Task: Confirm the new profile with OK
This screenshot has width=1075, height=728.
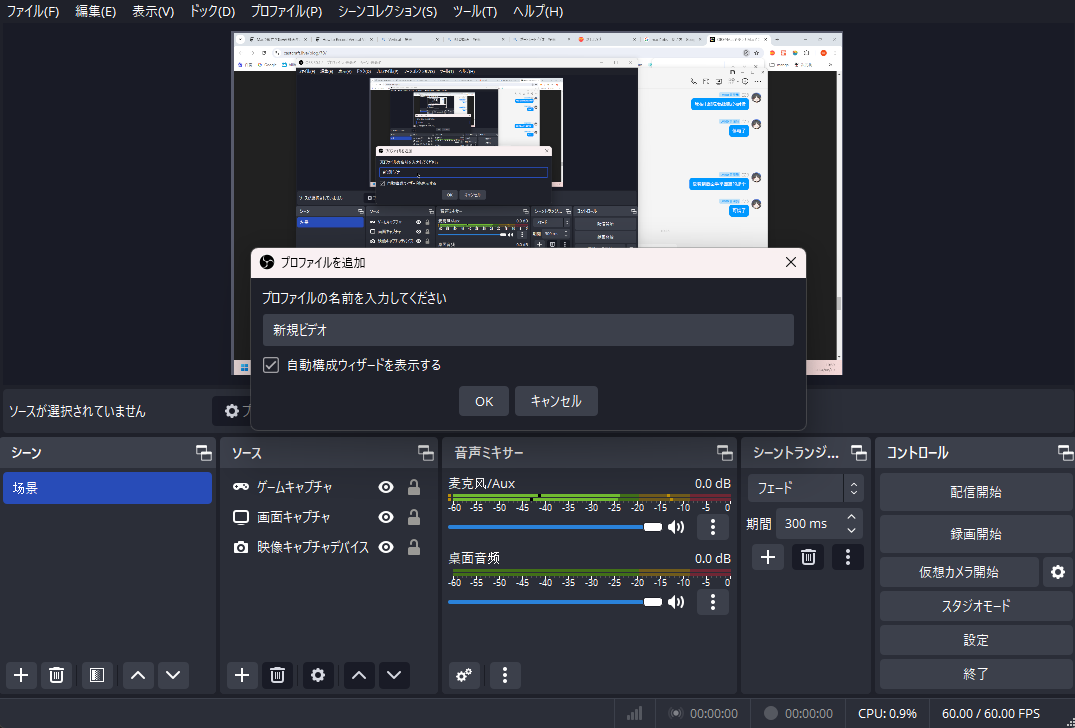Action: point(483,401)
